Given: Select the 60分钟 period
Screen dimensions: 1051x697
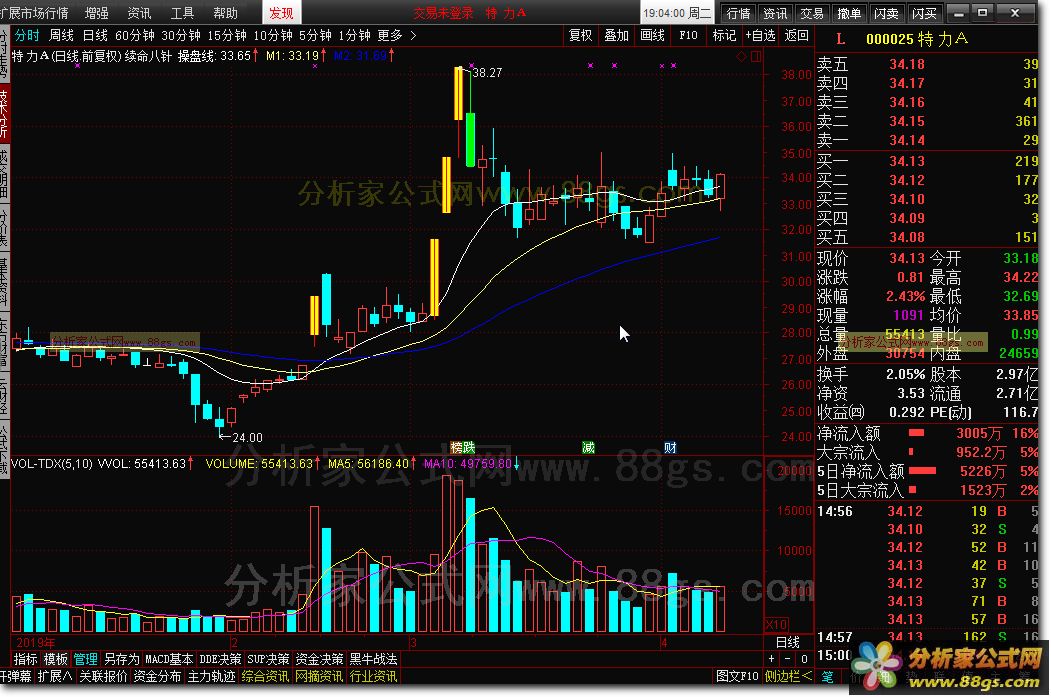Looking at the screenshot, I should coord(135,36).
